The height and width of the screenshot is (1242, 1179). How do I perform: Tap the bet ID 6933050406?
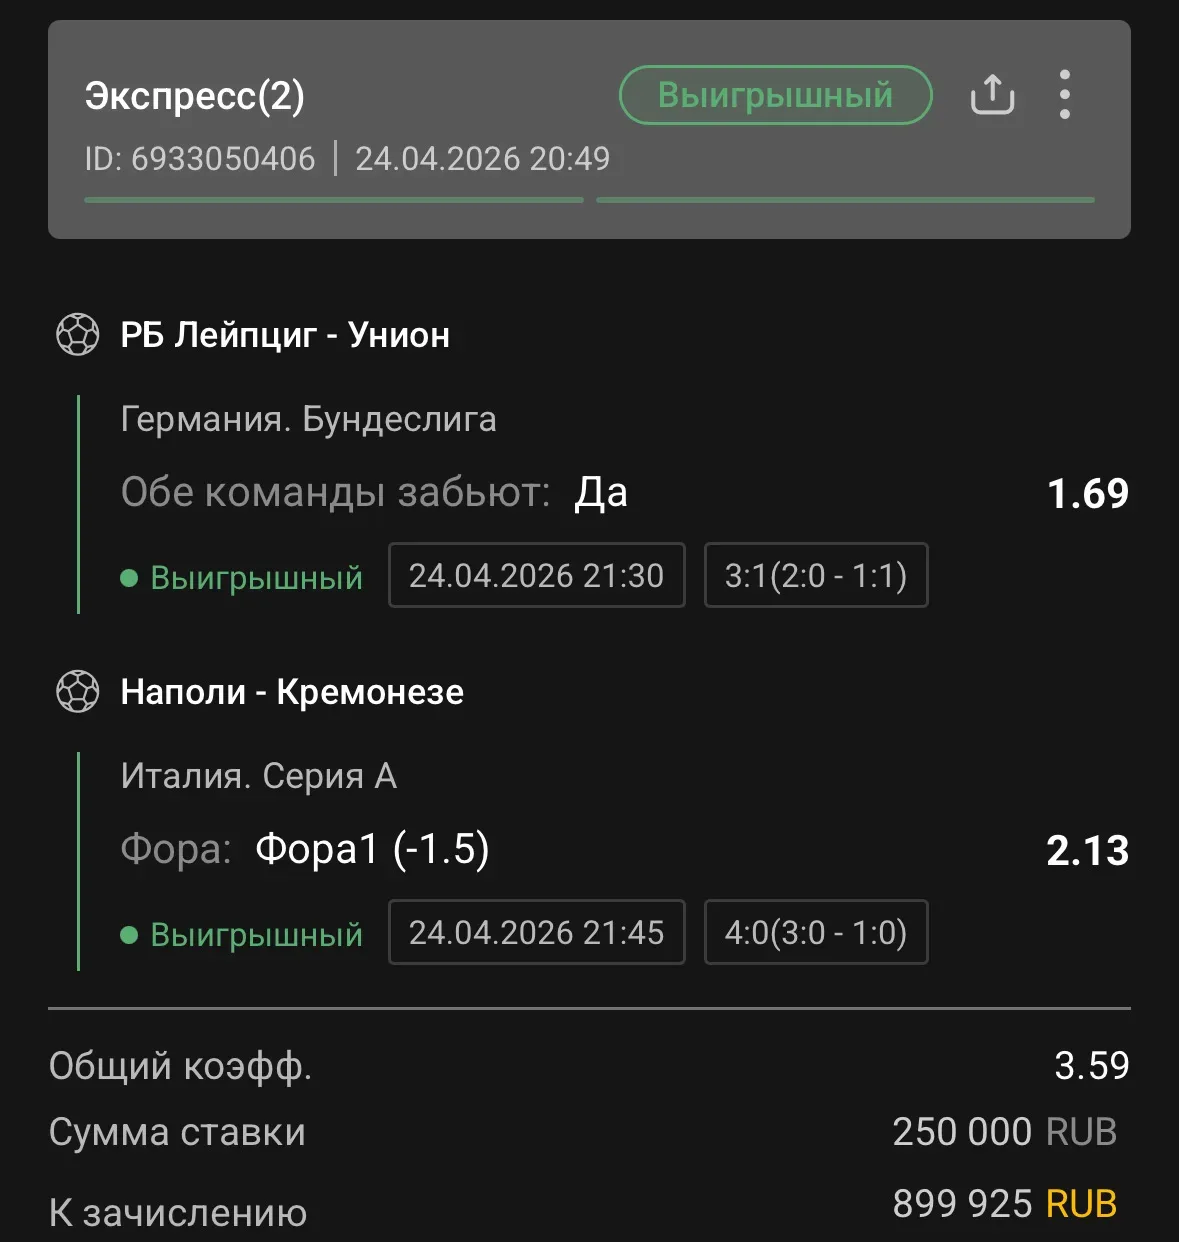coord(200,159)
